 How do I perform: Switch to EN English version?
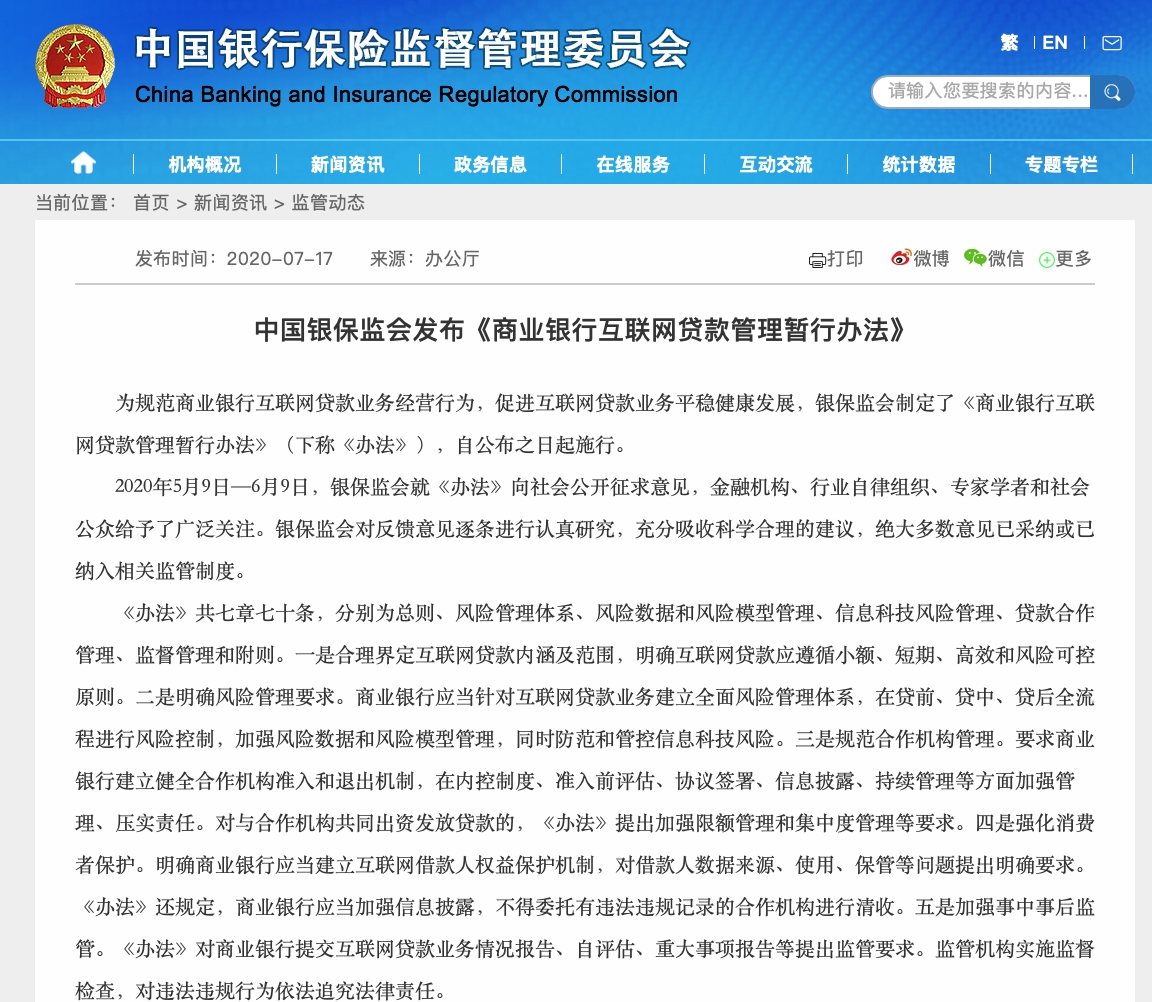(1054, 43)
